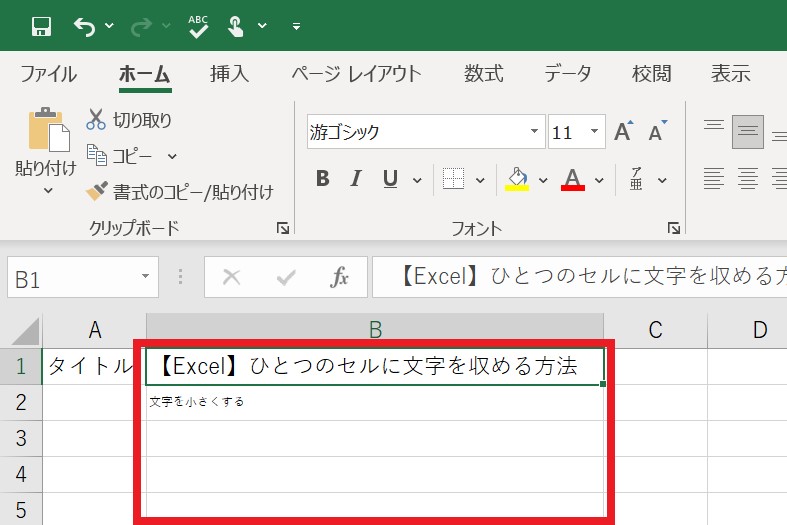
Task: Open the 游ゴシック font name dropdown
Action: pos(534,132)
